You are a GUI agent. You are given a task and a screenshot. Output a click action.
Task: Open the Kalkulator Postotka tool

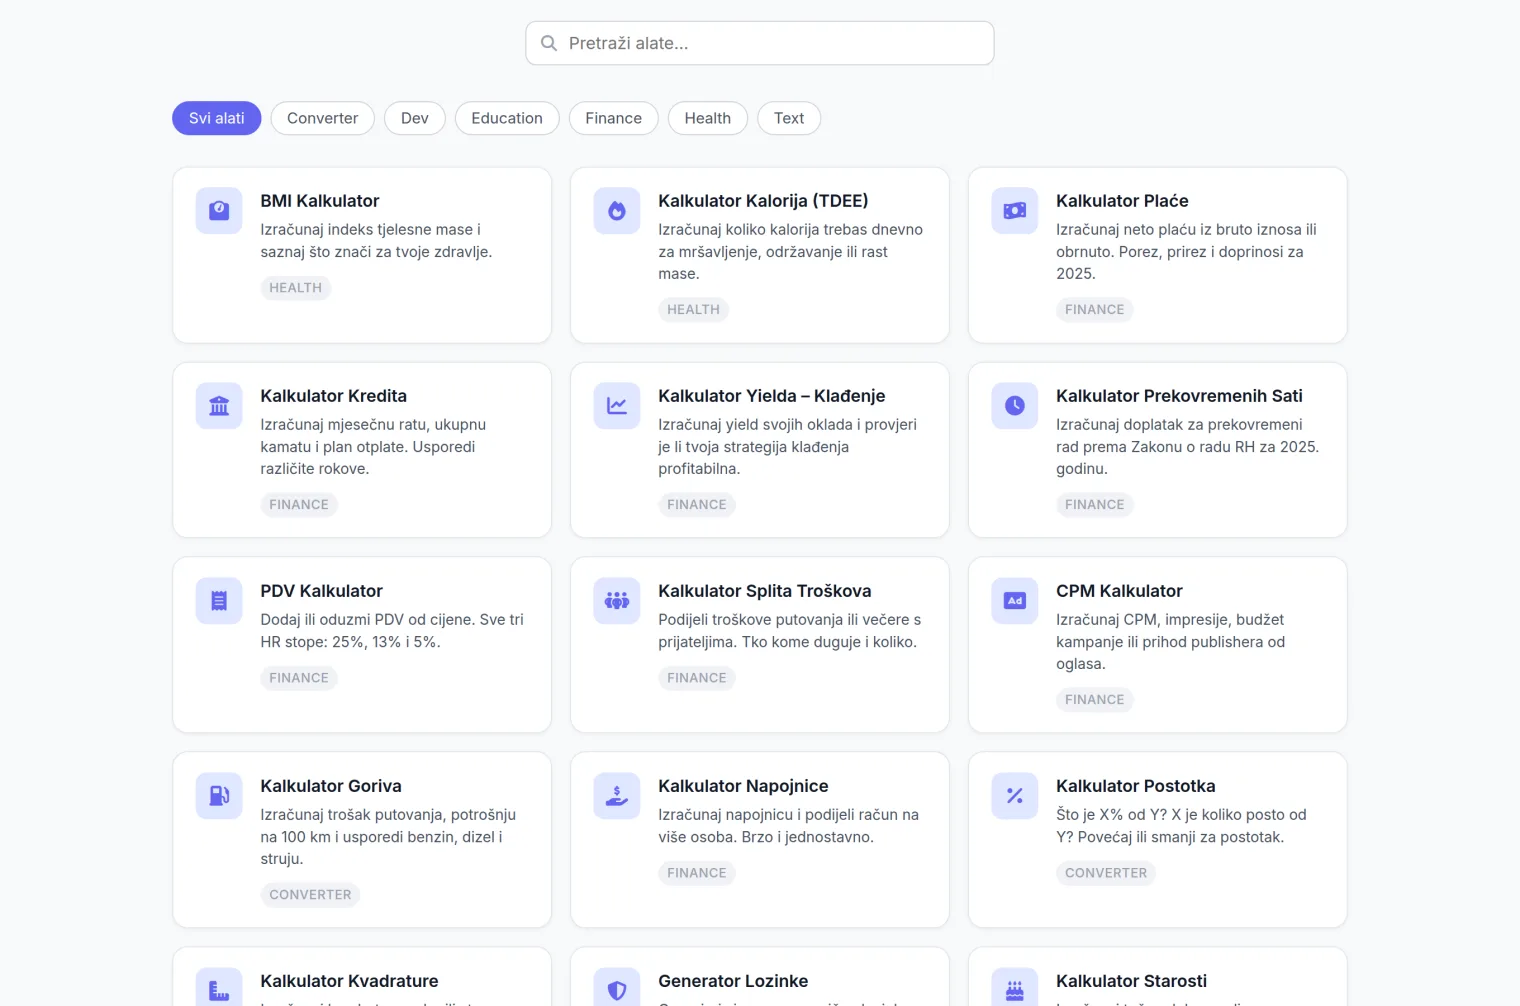click(x=1158, y=840)
